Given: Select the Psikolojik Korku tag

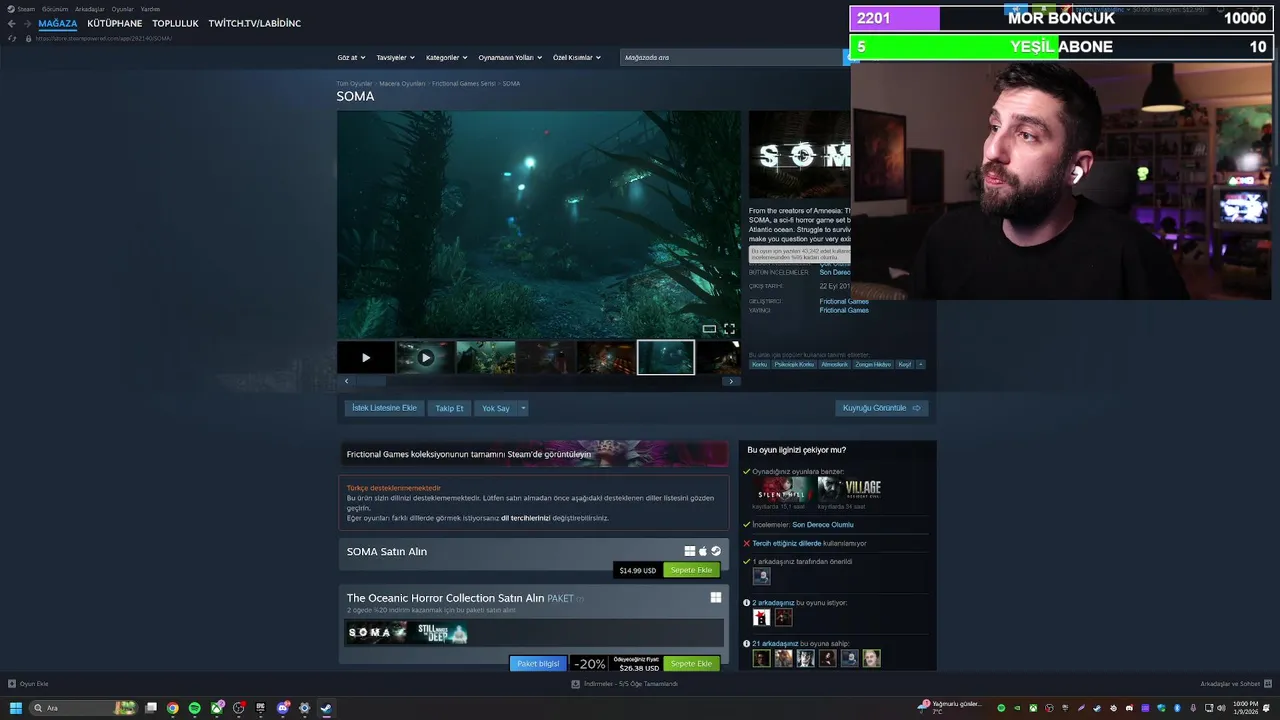Looking at the screenshot, I should click(794, 364).
